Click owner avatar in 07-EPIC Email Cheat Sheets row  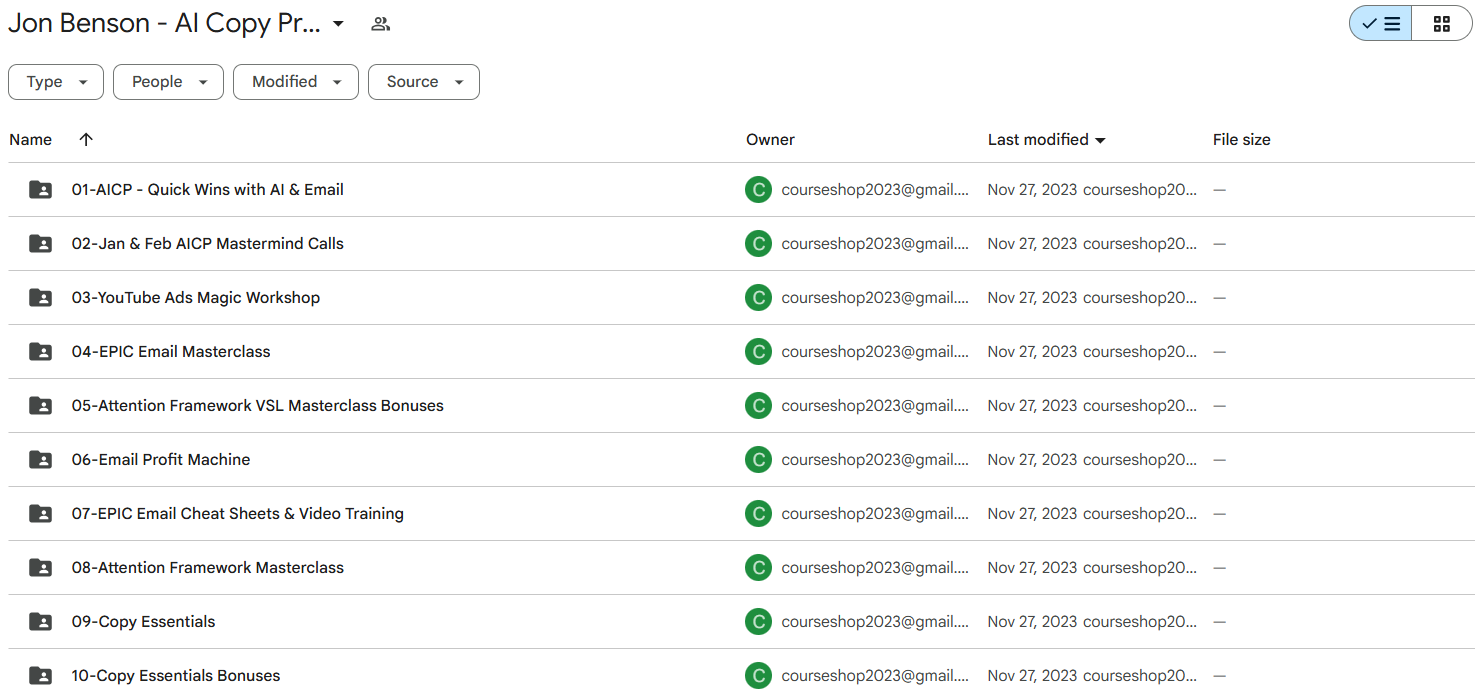(x=758, y=514)
